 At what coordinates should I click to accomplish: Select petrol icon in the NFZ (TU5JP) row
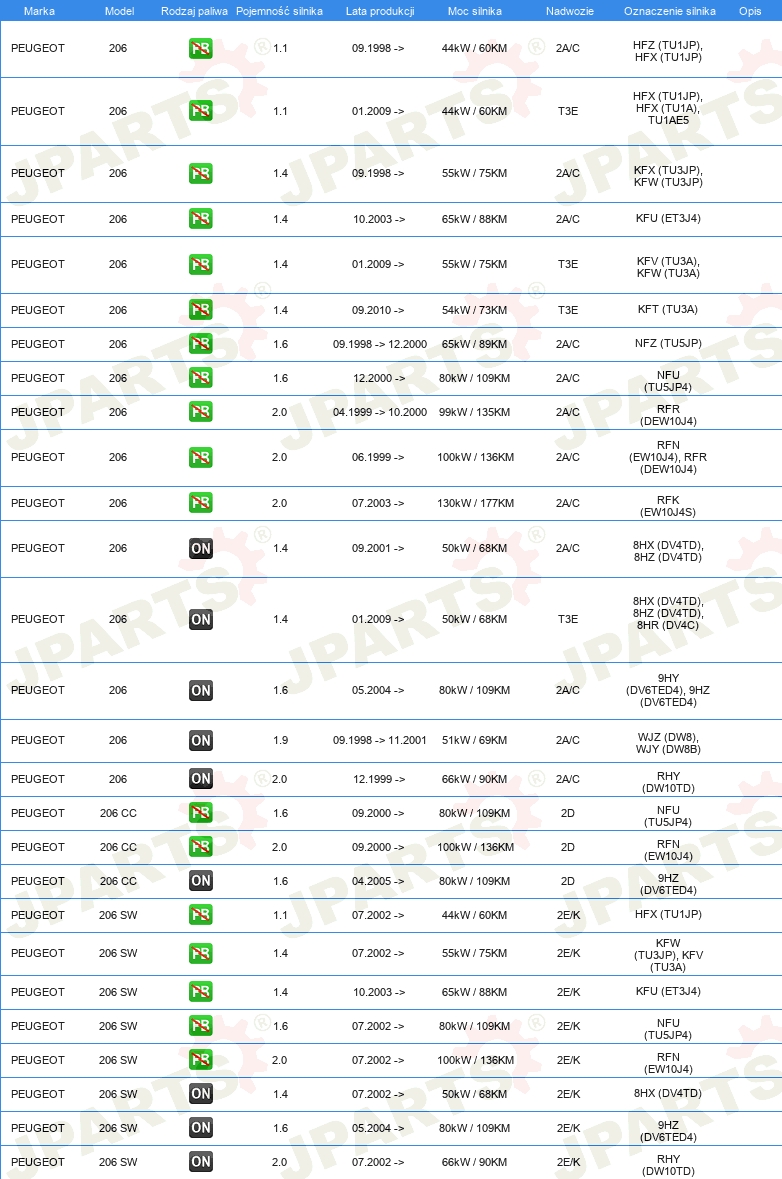(201, 344)
